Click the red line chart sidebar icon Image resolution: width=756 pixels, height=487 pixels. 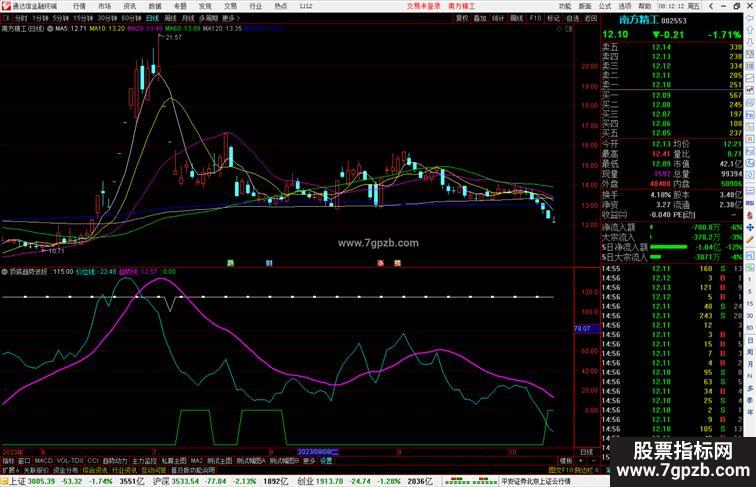coord(750,78)
